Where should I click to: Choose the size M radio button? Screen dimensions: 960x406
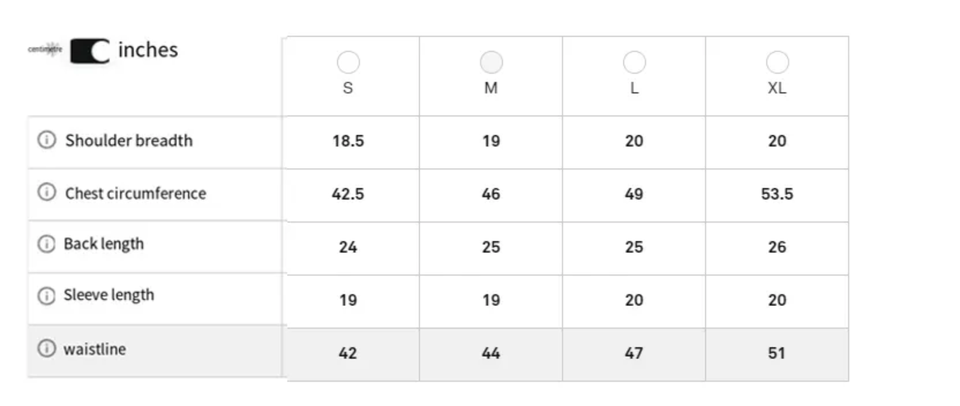tap(491, 62)
